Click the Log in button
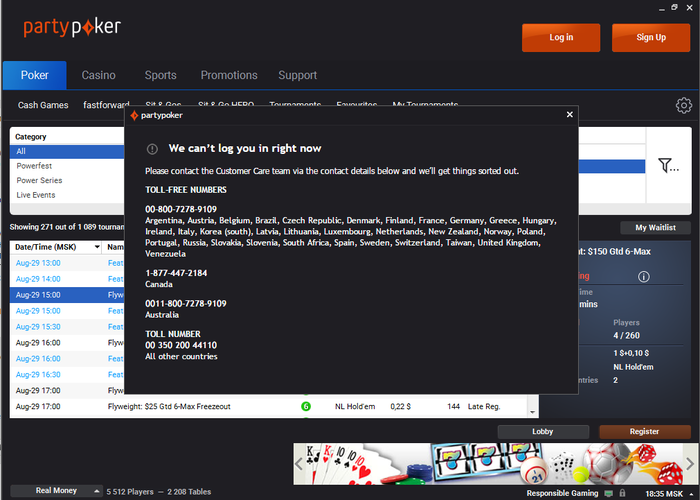This screenshot has width=700, height=500. (561, 38)
